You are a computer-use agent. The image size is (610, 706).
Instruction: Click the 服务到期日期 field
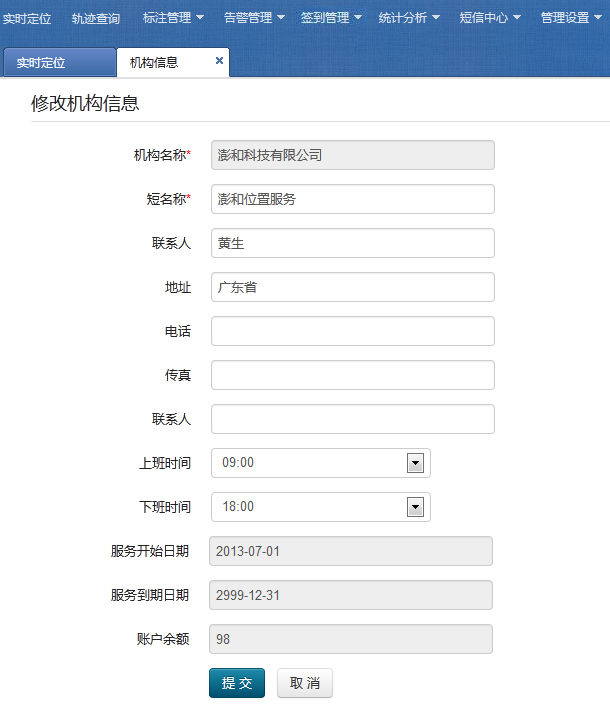coord(351,595)
